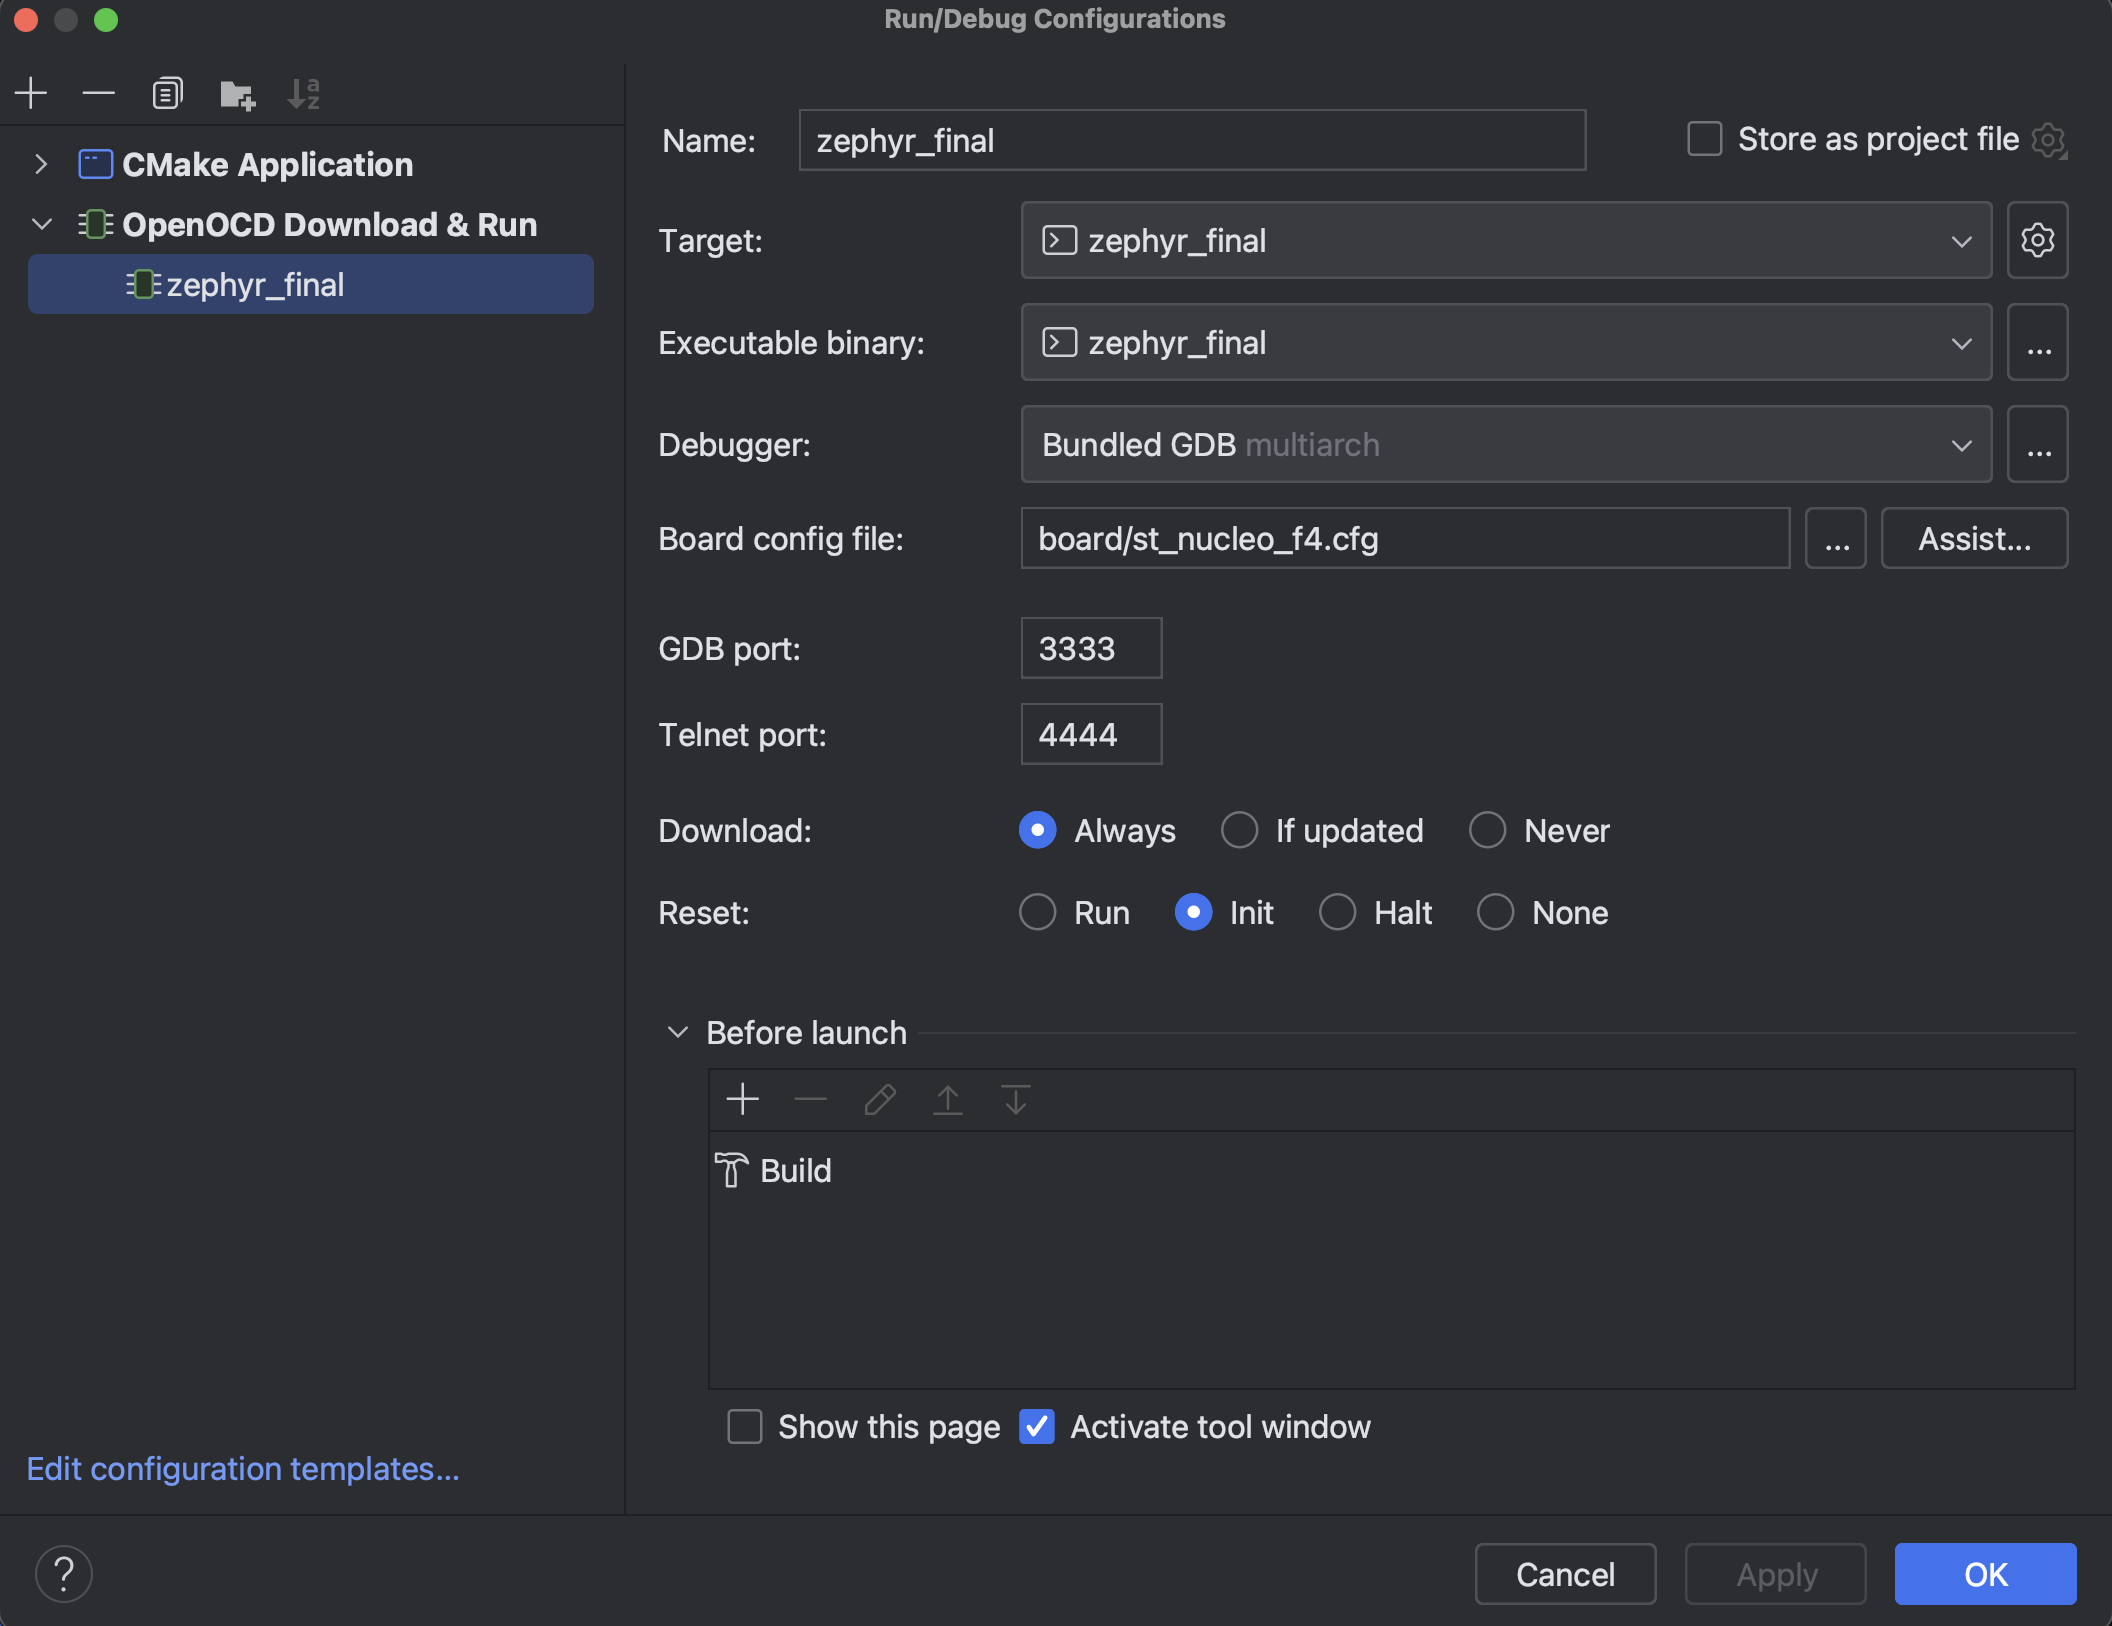
Task: Select the zephyr_final tree item
Action: 254,284
